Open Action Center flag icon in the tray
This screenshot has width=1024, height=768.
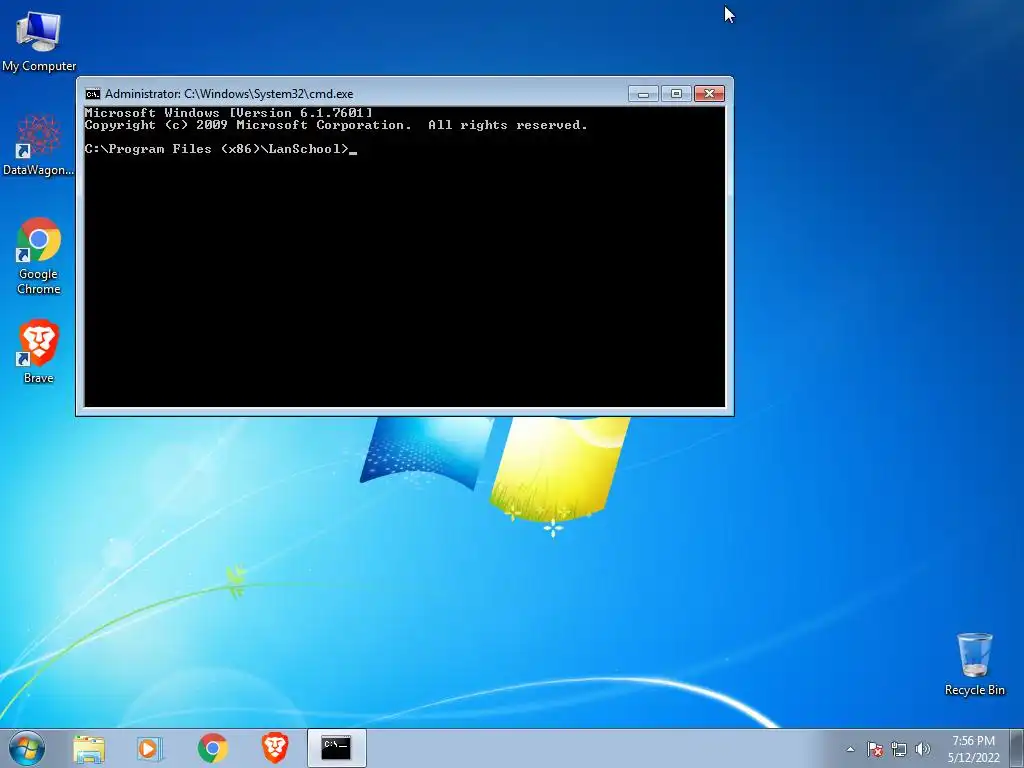[875, 749]
